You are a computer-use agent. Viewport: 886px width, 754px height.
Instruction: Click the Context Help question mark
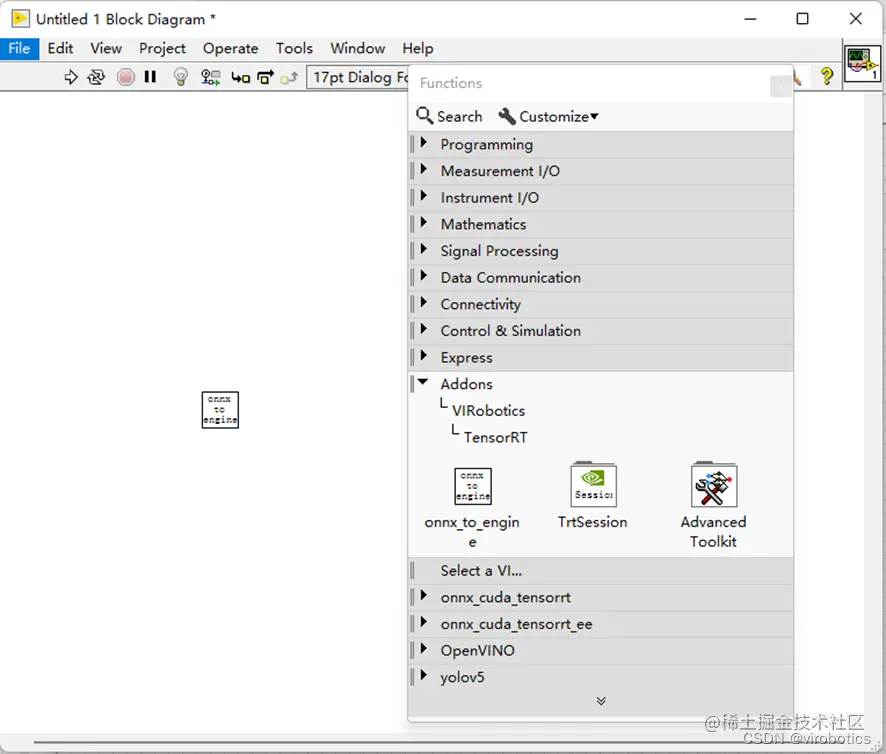pyautogui.click(x=827, y=76)
